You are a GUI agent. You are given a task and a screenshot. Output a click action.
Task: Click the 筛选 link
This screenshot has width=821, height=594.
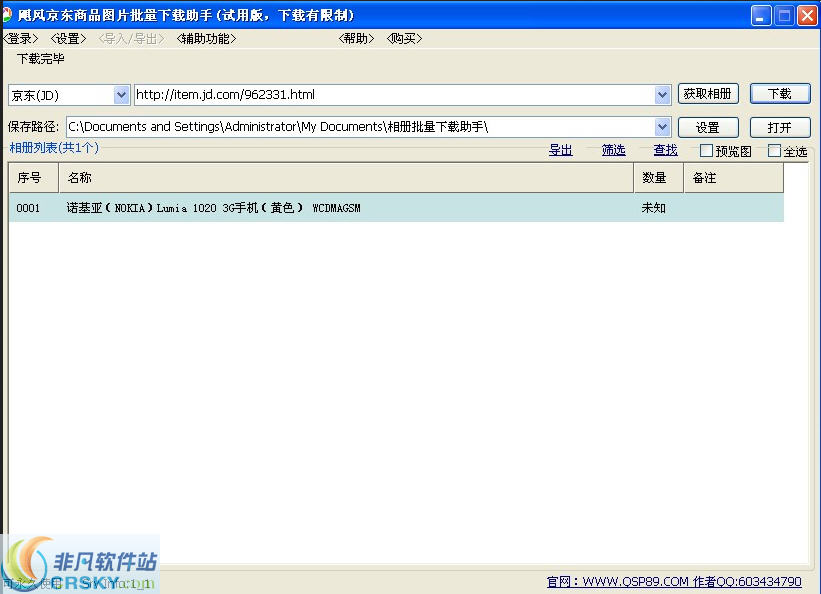[x=613, y=150]
